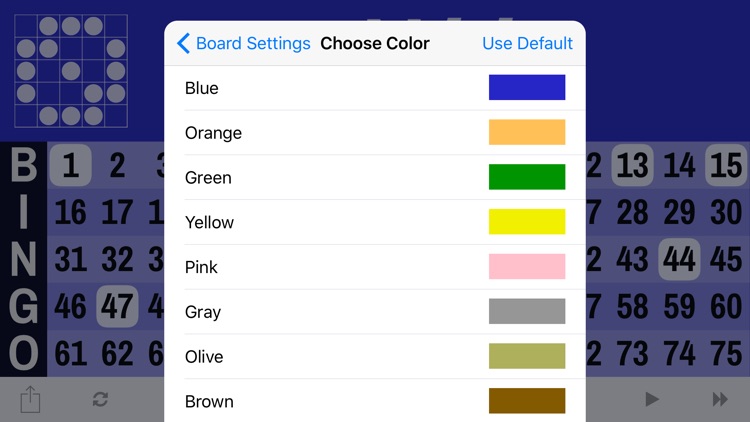The height and width of the screenshot is (422, 750).
Task: Tap the back chevron beside Board Settings
Action: [x=183, y=43]
